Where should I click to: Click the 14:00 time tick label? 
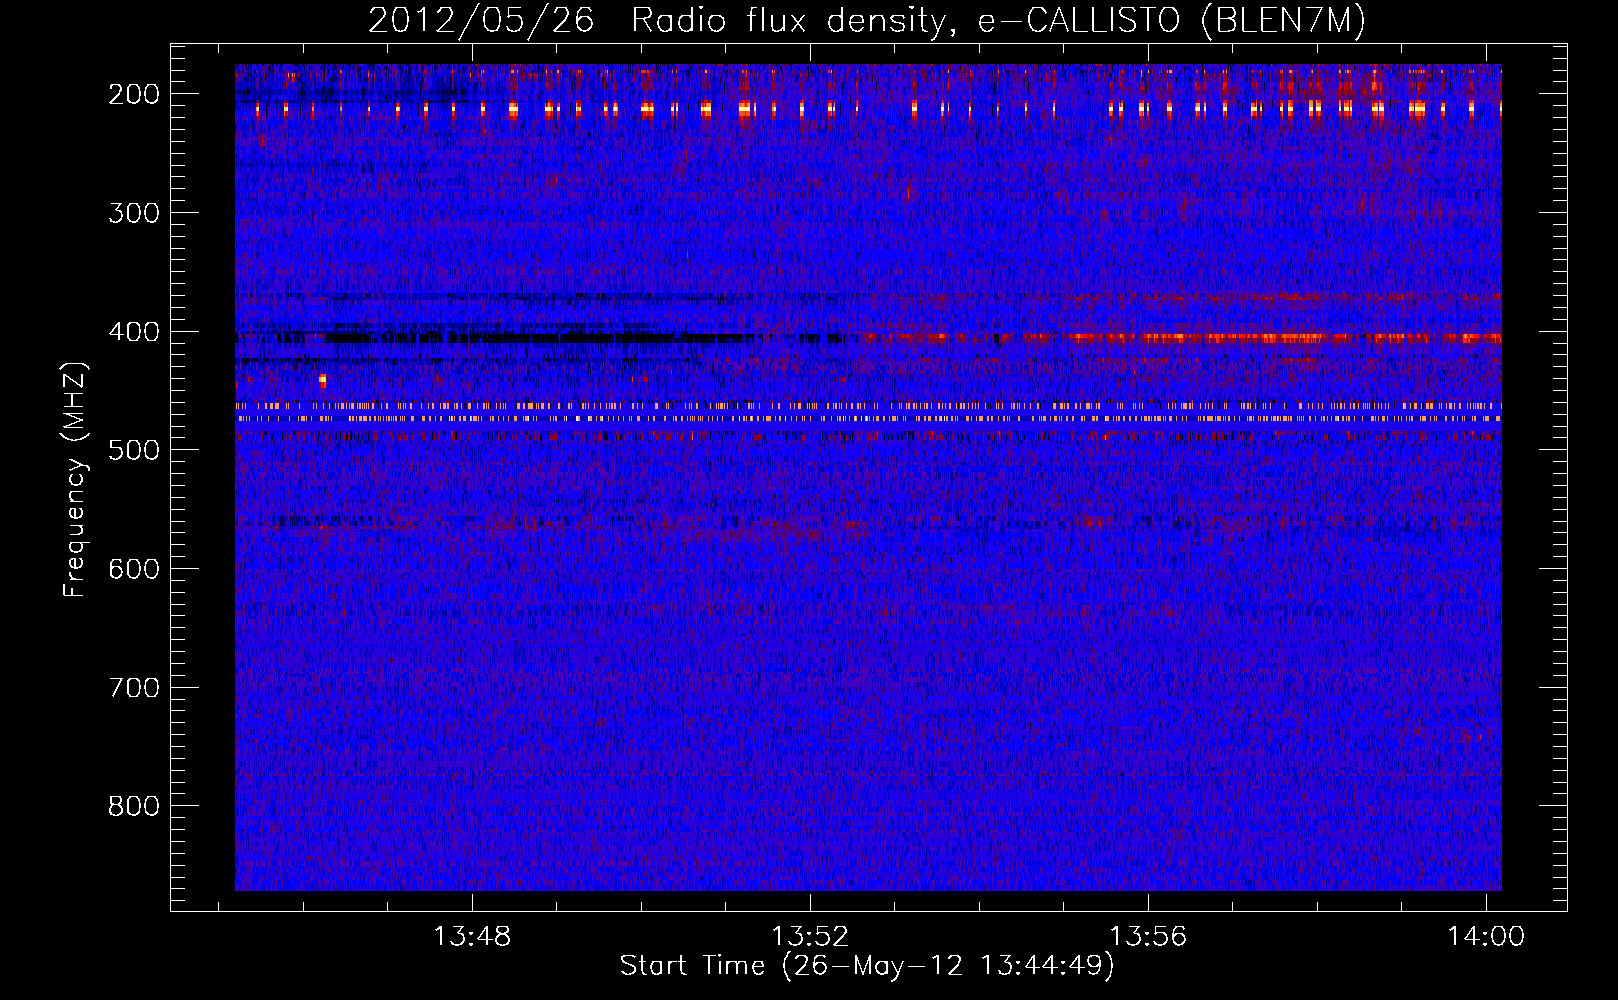tap(1486, 936)
